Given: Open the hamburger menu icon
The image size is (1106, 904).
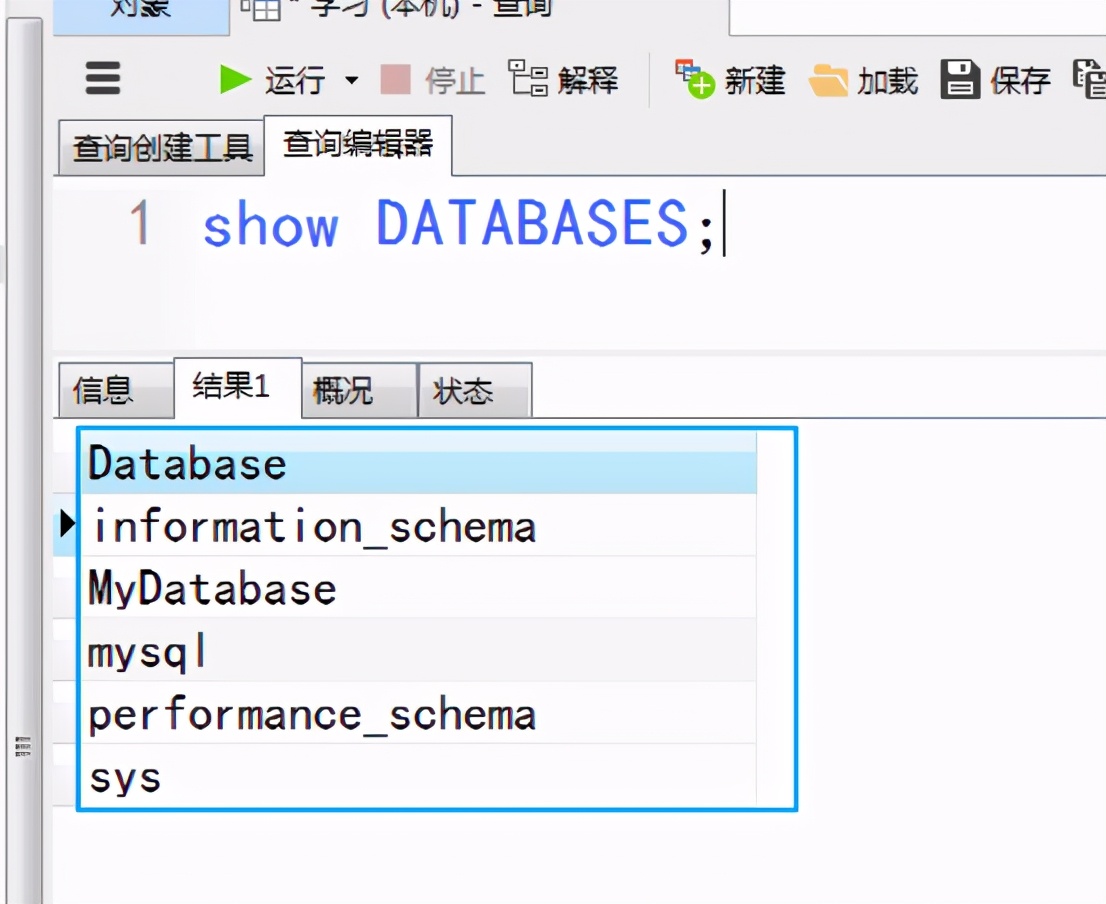Looking at the screenshot, I should (103, 79).
